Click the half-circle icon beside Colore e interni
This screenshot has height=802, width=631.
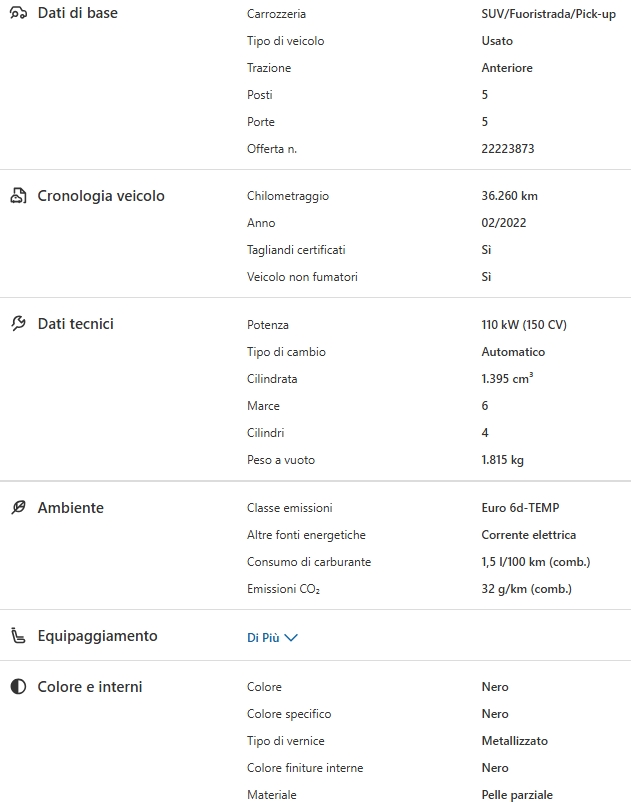coord(18,687)
